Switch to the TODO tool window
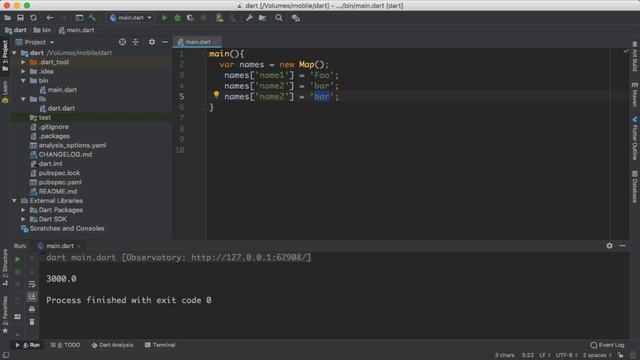 click(x=65, y=345)
